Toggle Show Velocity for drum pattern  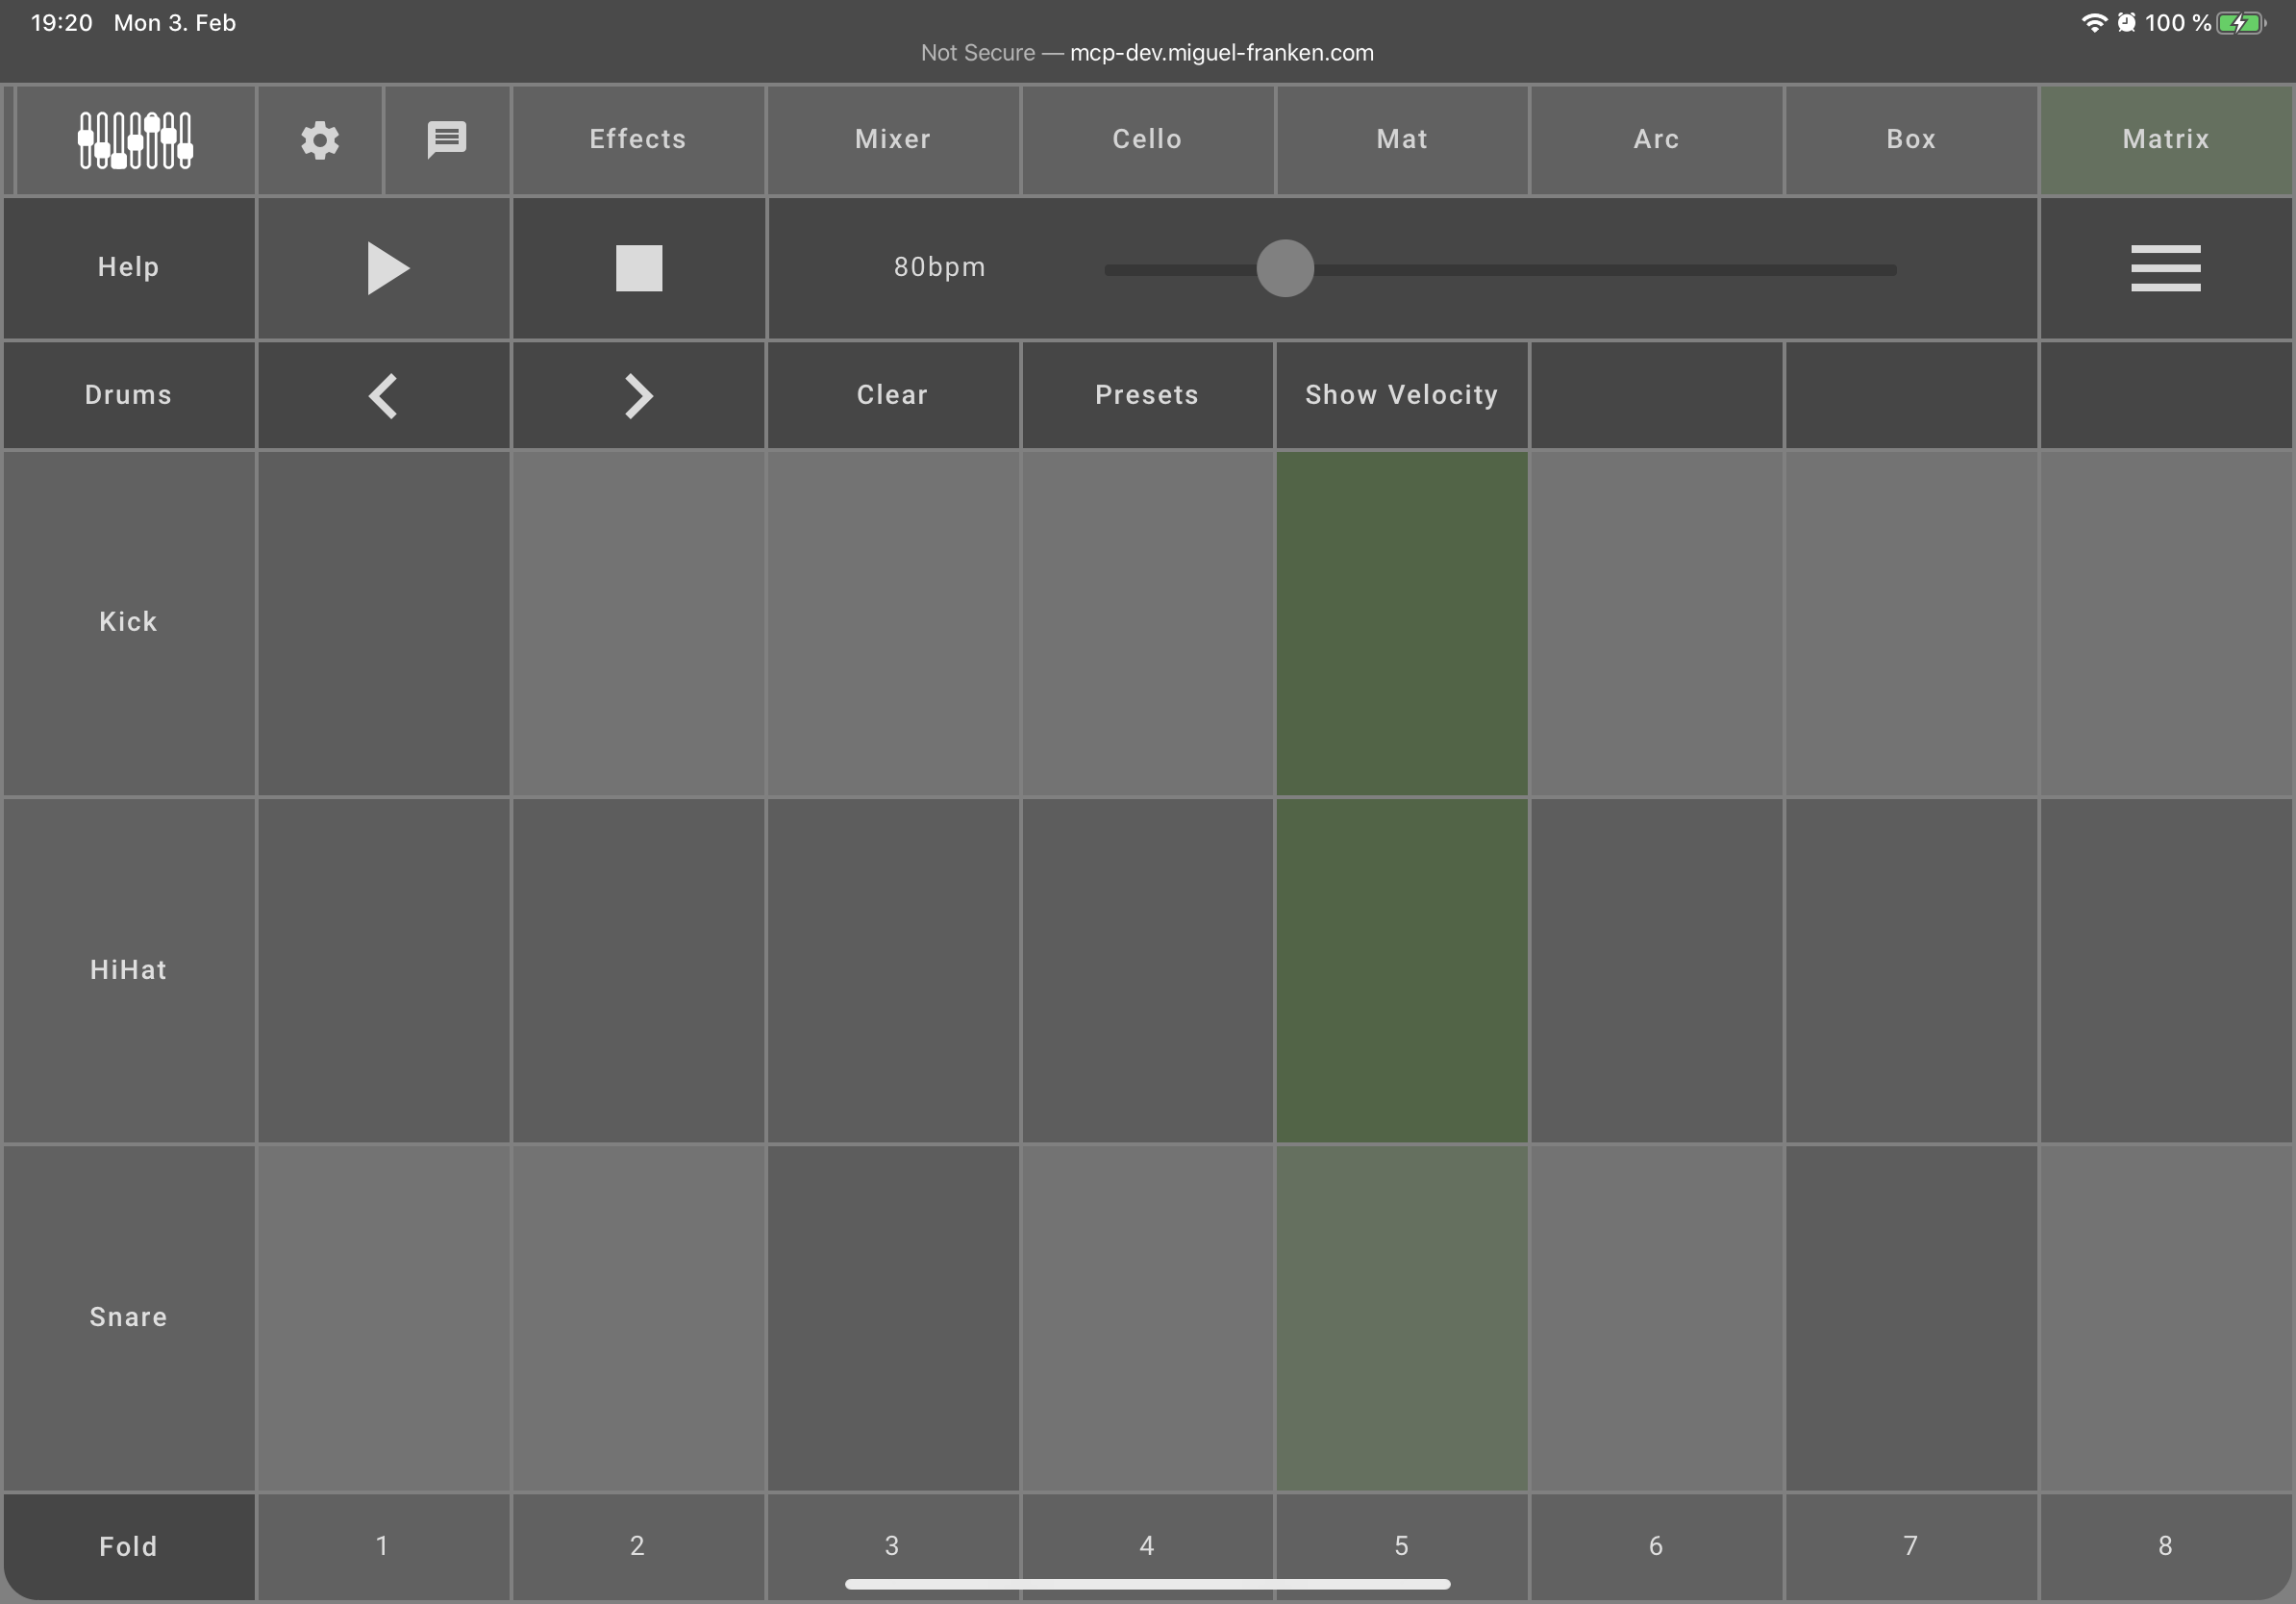click(x=1403, y=392)
